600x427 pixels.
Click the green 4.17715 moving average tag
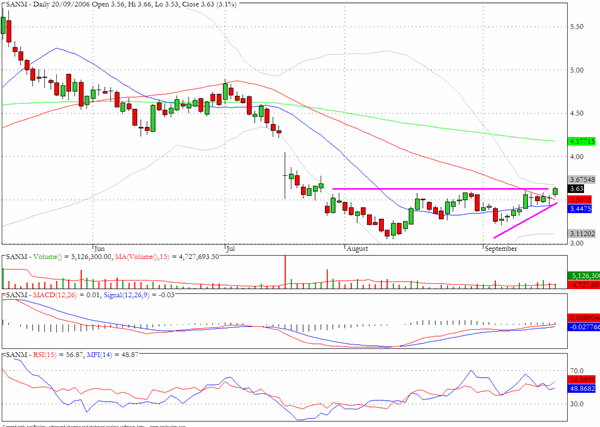point(582,142)
